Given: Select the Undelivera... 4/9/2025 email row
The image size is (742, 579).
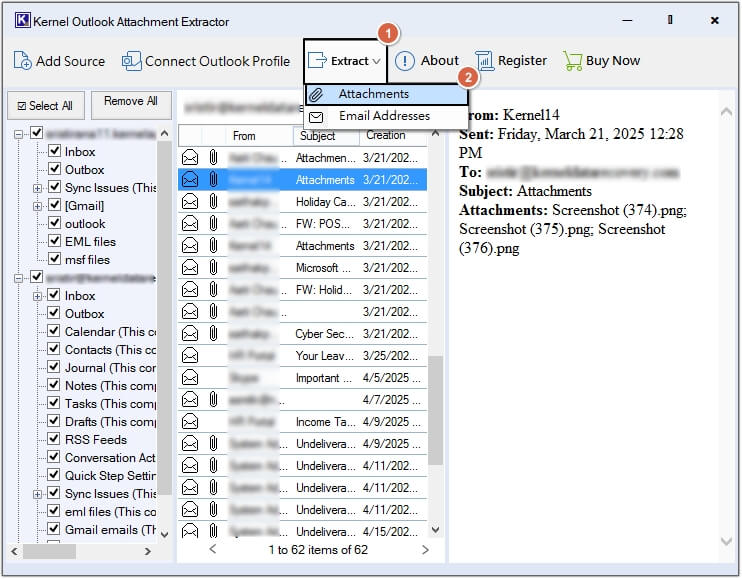Looking at the screenshot, I should pyautogui.click(x=303, y=444).
